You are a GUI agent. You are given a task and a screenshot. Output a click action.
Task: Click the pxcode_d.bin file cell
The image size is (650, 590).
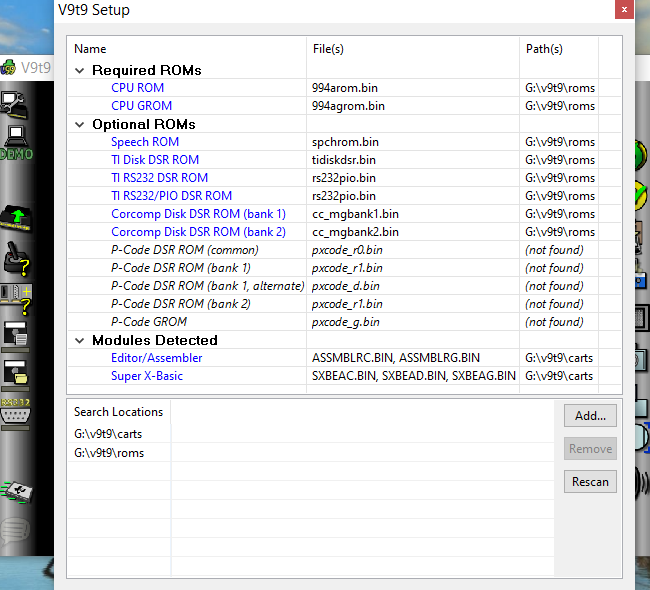click(x=345, y=286)
